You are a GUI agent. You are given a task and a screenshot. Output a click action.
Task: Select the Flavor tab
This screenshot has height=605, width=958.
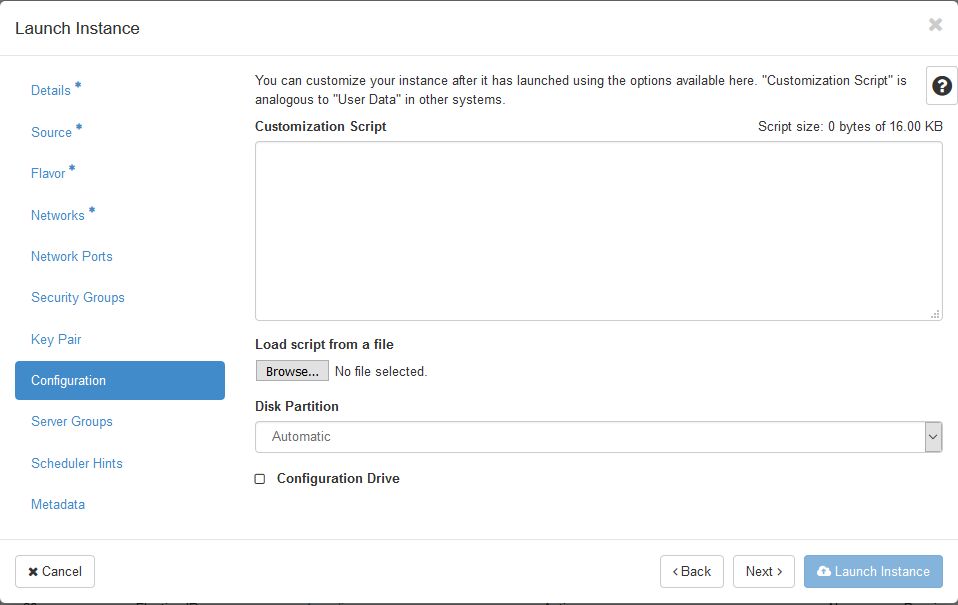(48, 174)
